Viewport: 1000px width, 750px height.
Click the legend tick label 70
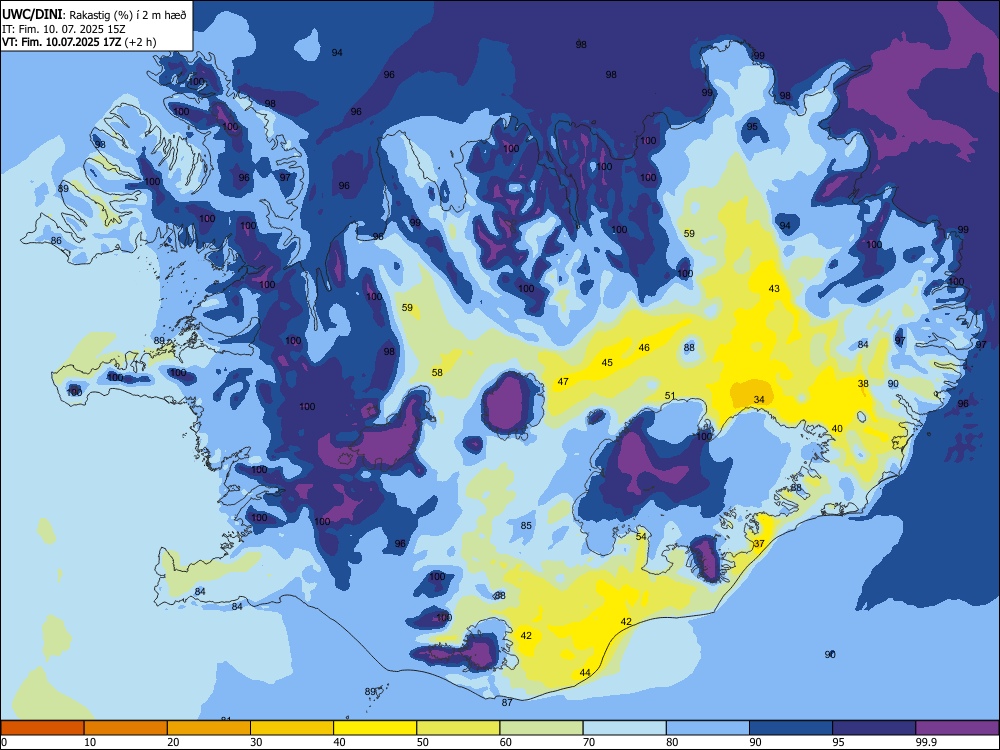click(x=589, y=742)
